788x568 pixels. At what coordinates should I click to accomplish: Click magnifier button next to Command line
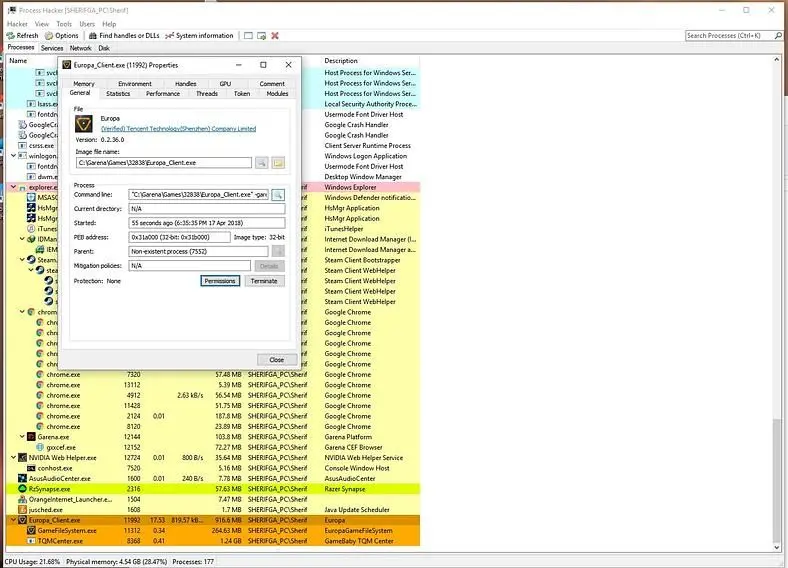click(278, 195)
